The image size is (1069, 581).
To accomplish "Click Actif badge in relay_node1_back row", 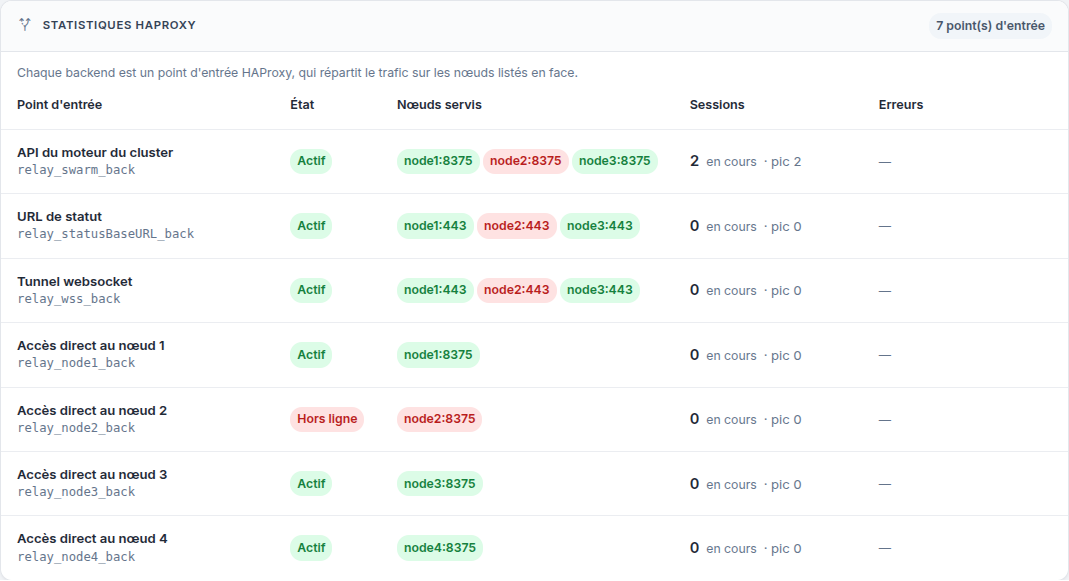I will point(311,355).
